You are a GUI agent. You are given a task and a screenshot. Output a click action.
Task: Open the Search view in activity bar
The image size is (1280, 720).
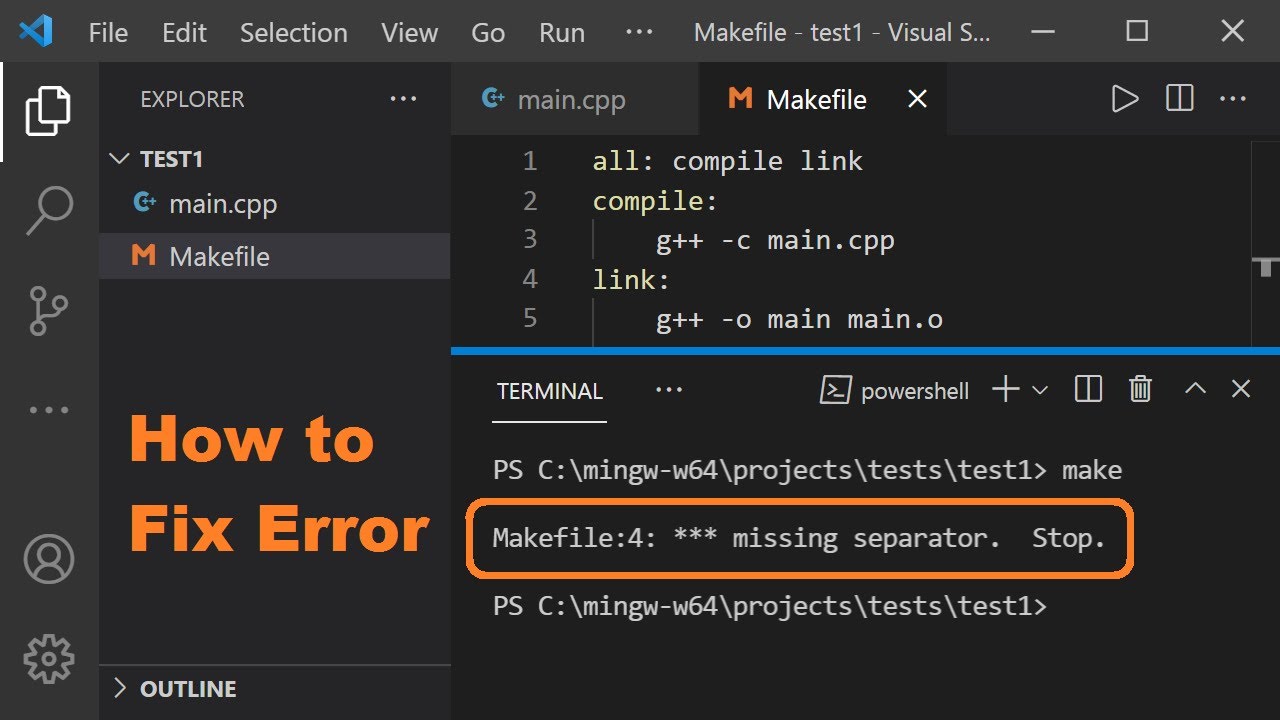point(49,211)
